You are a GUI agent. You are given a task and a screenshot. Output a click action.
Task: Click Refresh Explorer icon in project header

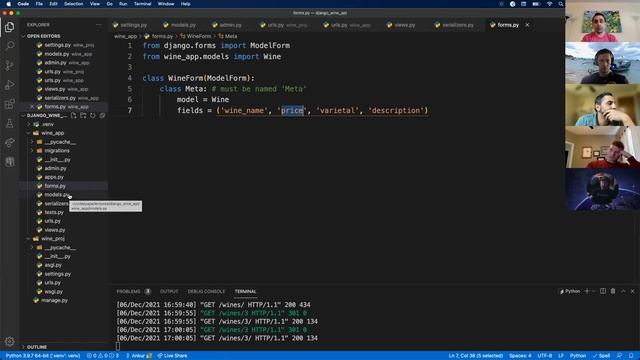click(93, 116)
